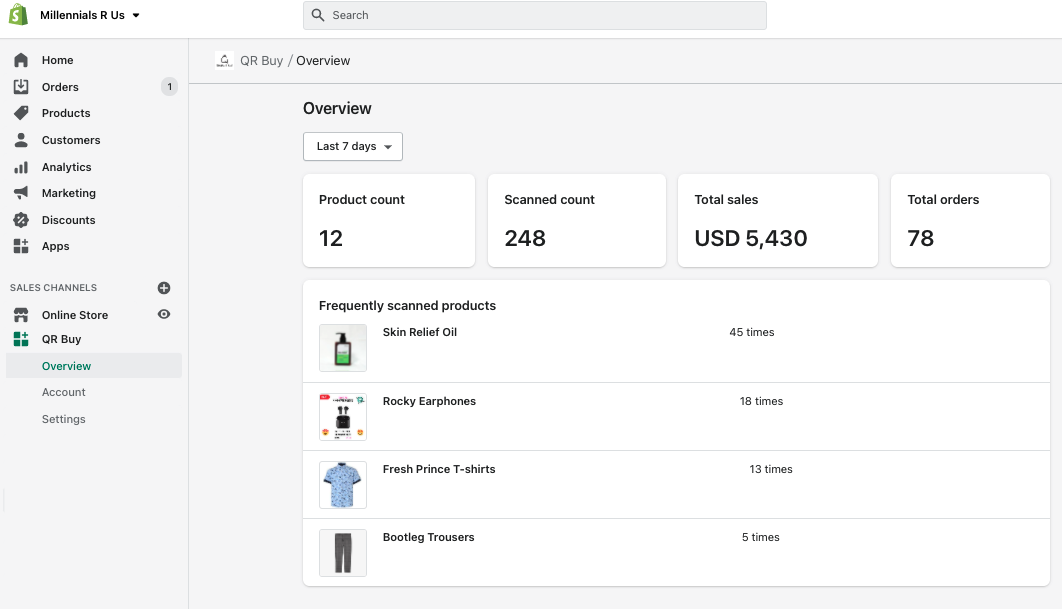
Task: Click the Discounts badge icon
Action: click(21, 220)
